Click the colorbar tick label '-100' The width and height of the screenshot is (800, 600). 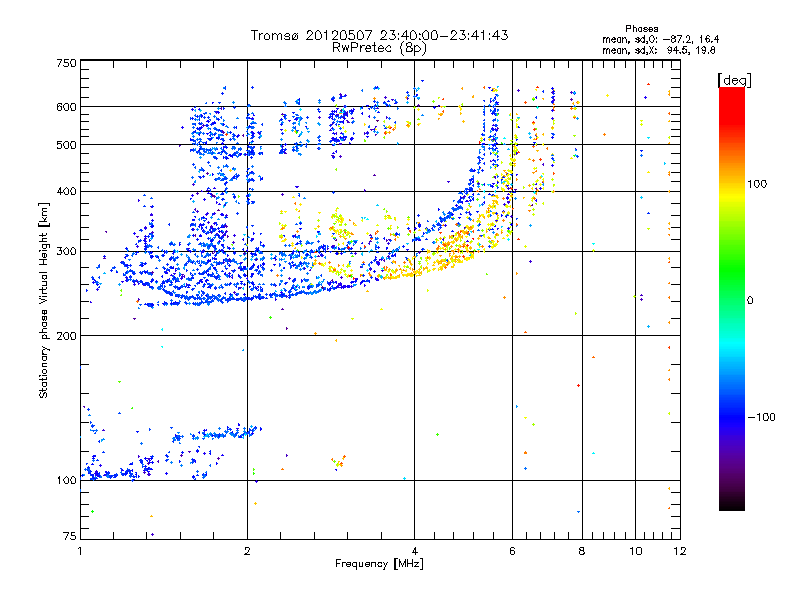click(762, 417)
